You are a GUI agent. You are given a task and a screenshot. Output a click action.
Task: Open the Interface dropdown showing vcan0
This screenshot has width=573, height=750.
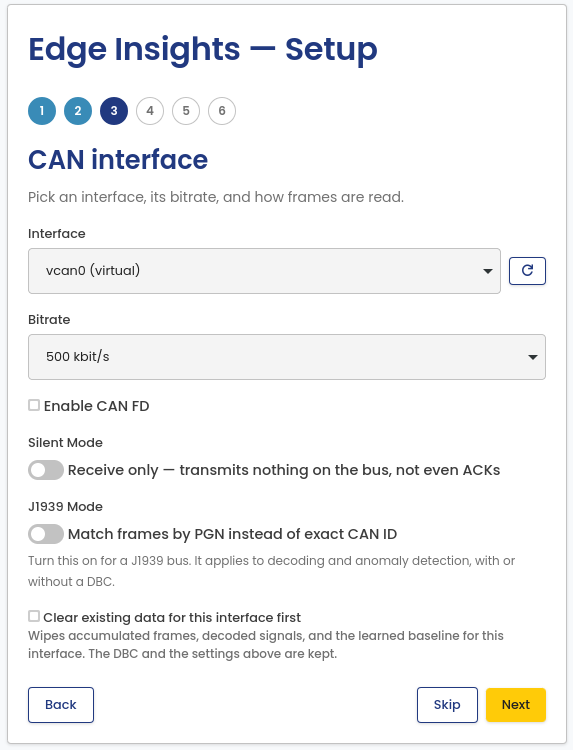click(x=264, y=271)
